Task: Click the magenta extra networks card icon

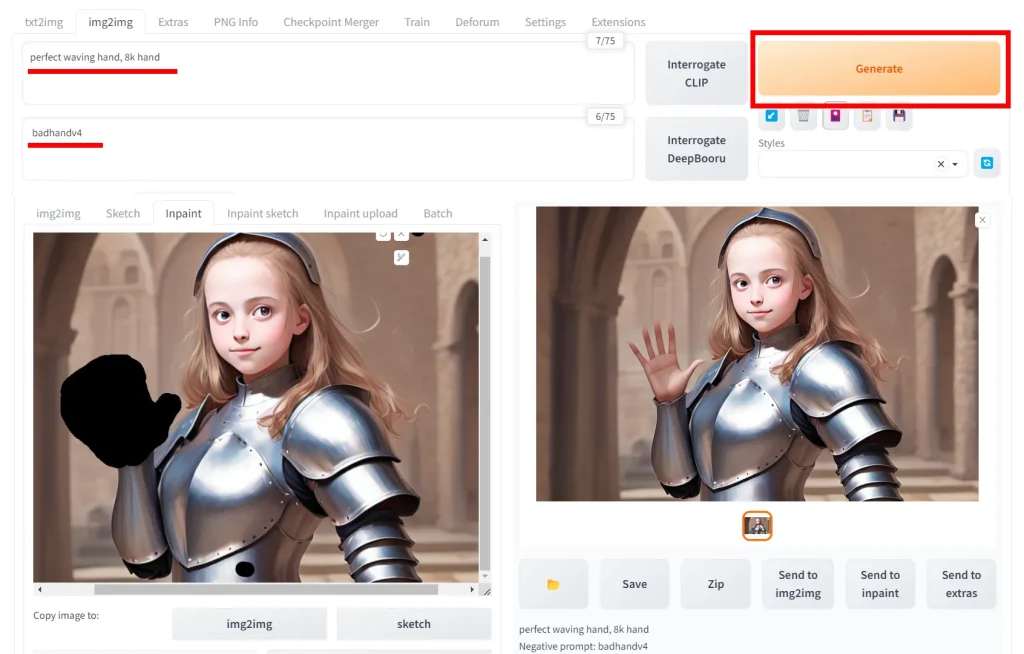Action: point(835,116)
